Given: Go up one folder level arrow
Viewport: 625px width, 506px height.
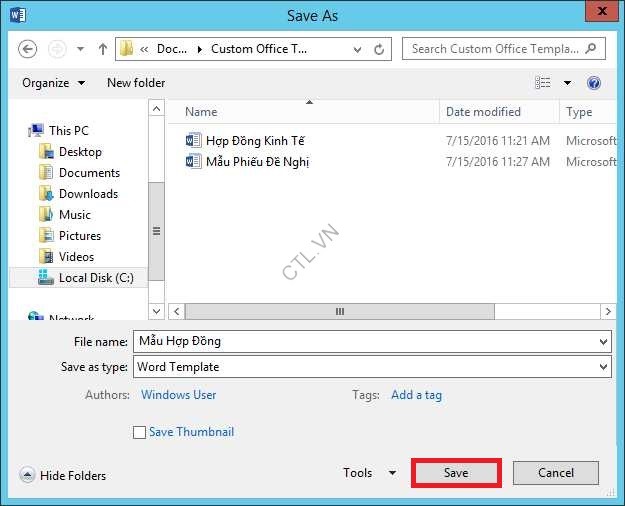Looking at the screenshot, I should [103, 49].
